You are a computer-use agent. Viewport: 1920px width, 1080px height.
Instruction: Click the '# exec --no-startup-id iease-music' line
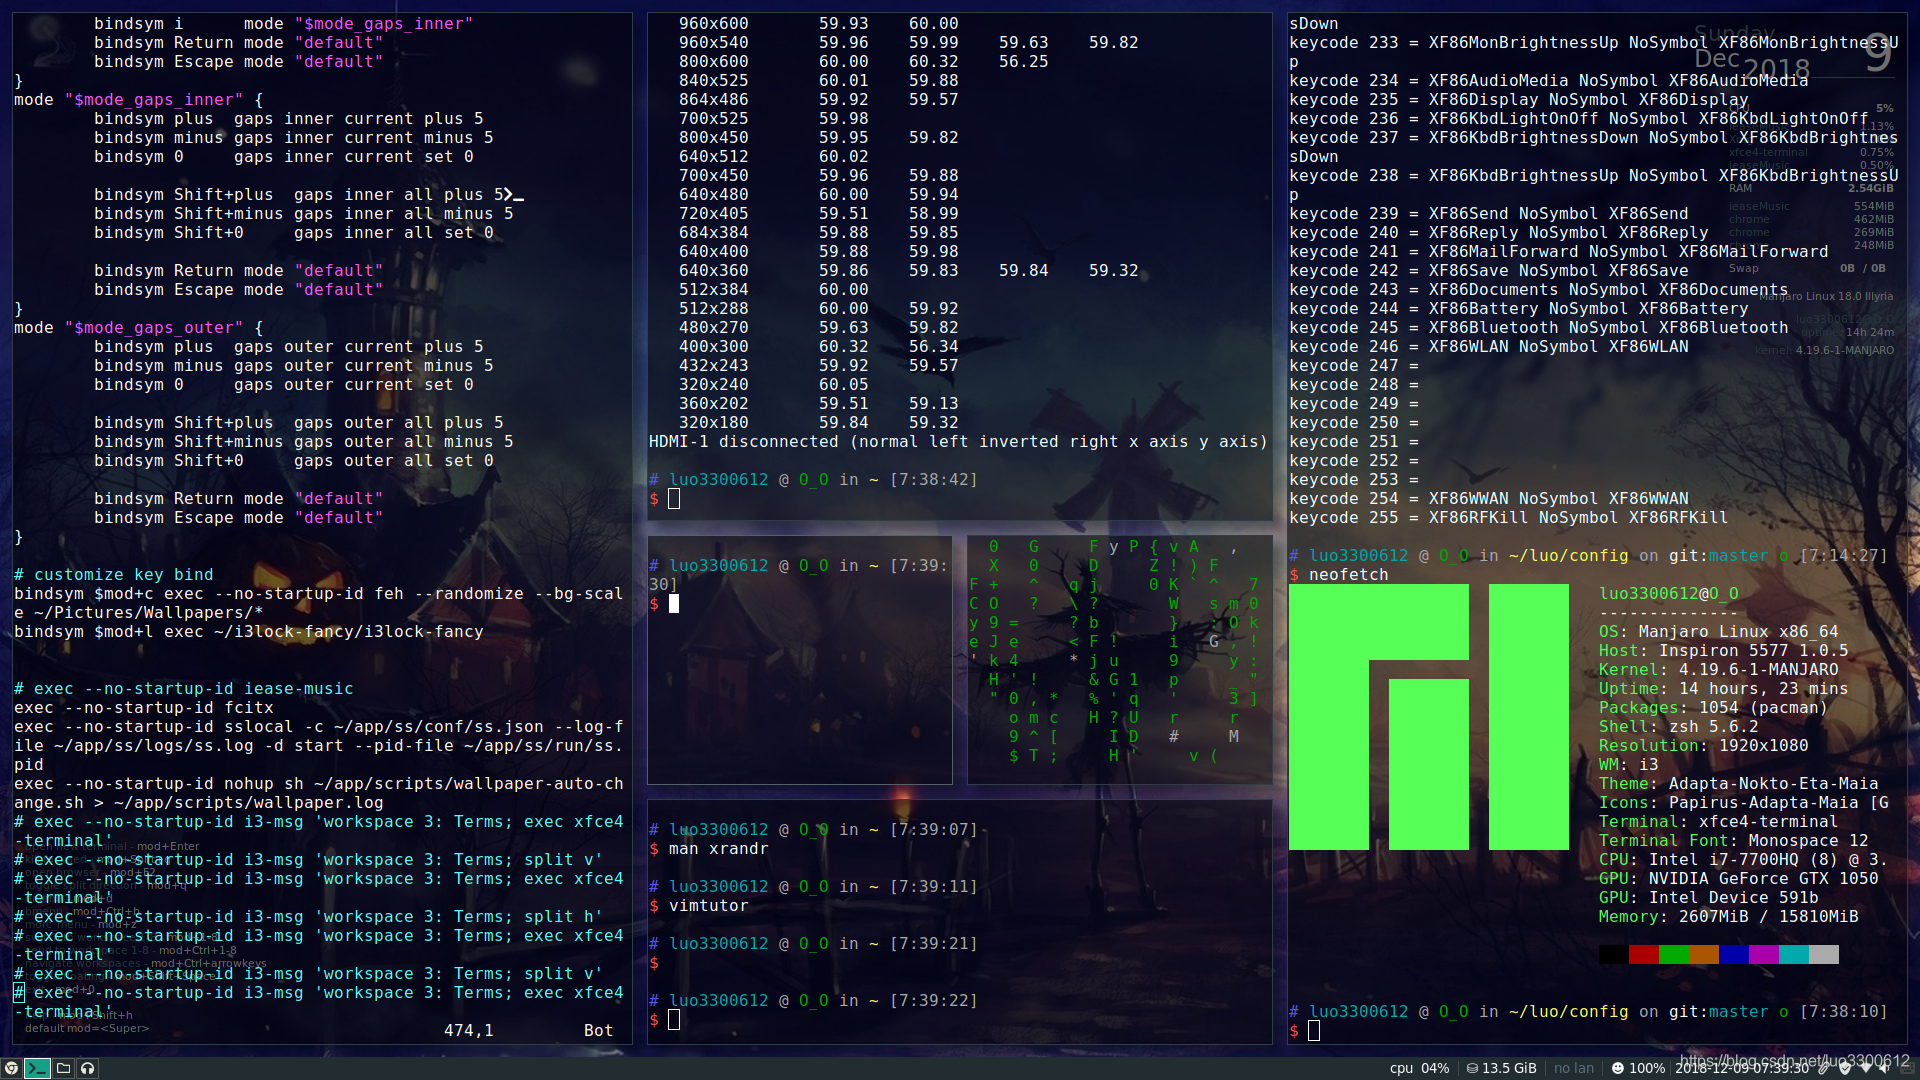coord(183,689)
